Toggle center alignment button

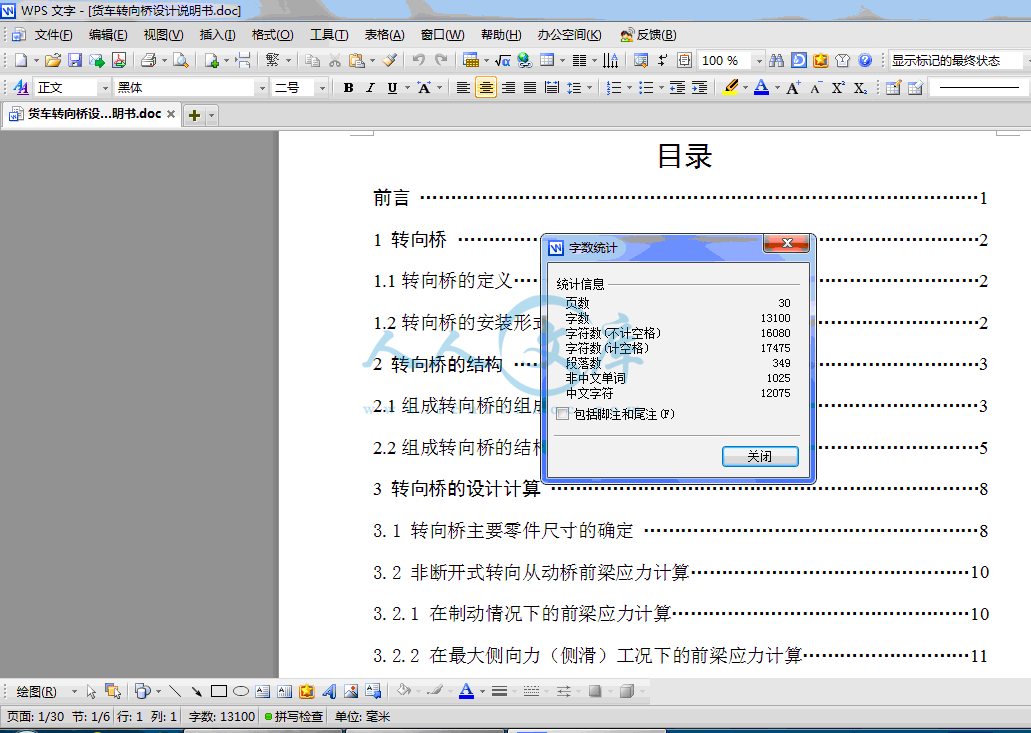point(486,87)
